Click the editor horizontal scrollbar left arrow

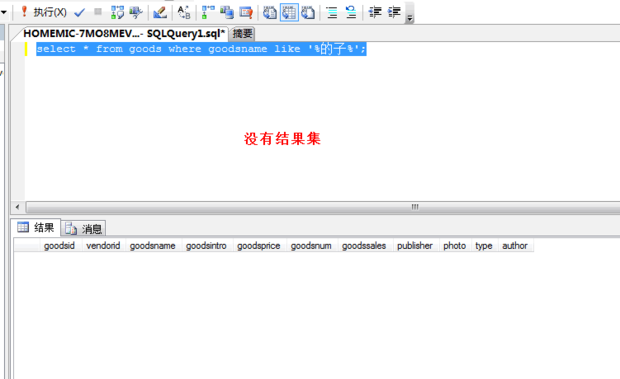[17, 207]
